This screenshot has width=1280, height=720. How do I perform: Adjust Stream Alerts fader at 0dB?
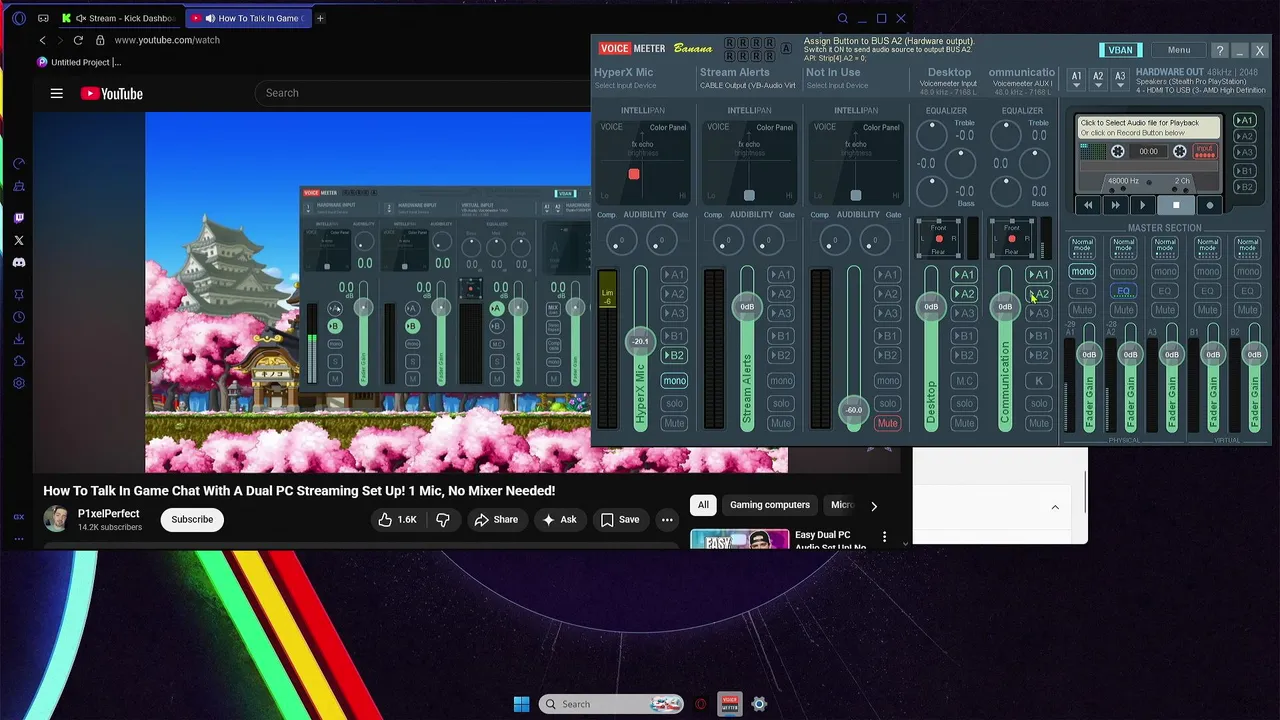point(747,307)
